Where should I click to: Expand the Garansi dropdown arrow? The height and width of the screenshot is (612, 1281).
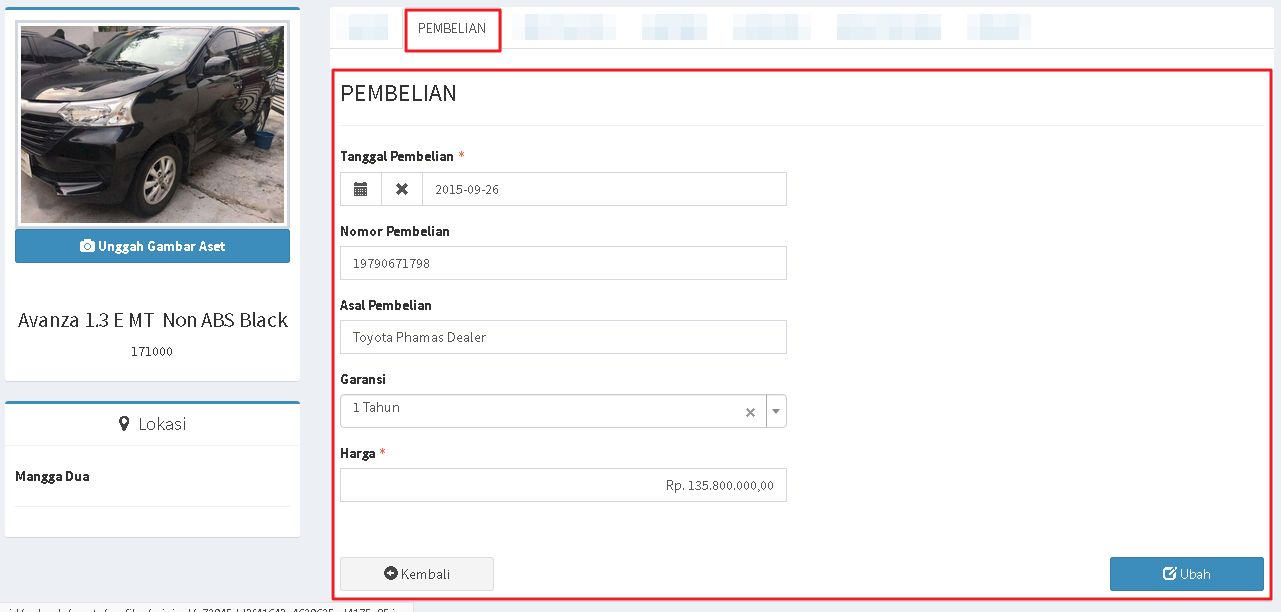click(x=776, y=412)
